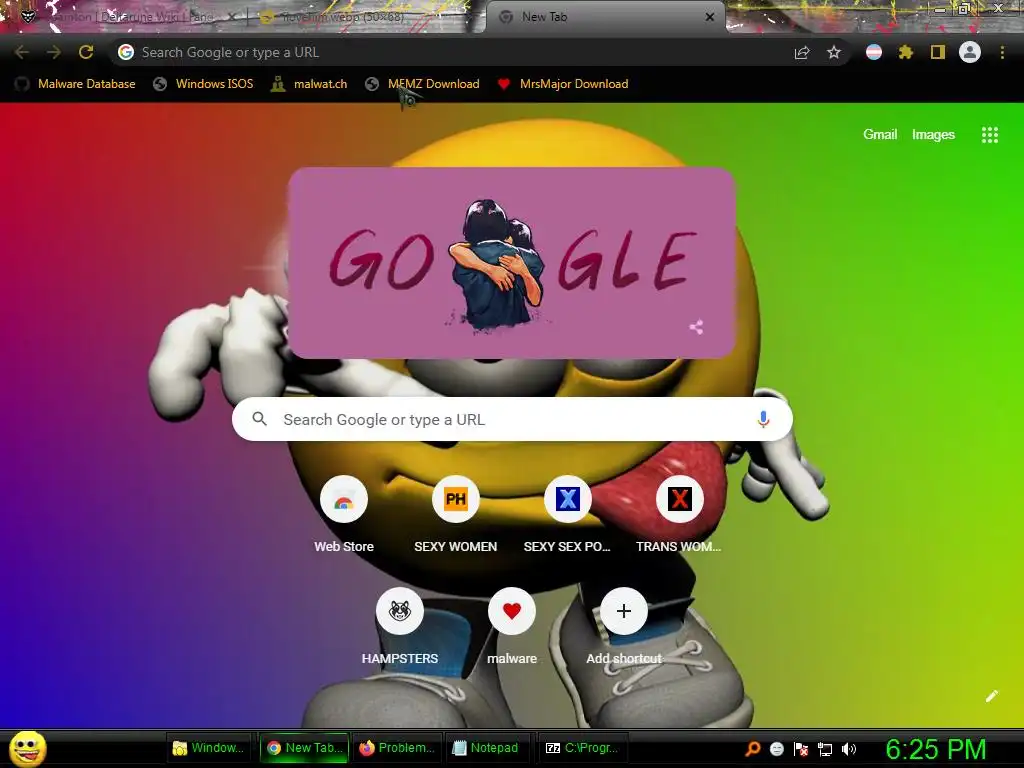Switch to the Window... taskbar item
The height and width of the screenshot is (768, 1024).
208,748
